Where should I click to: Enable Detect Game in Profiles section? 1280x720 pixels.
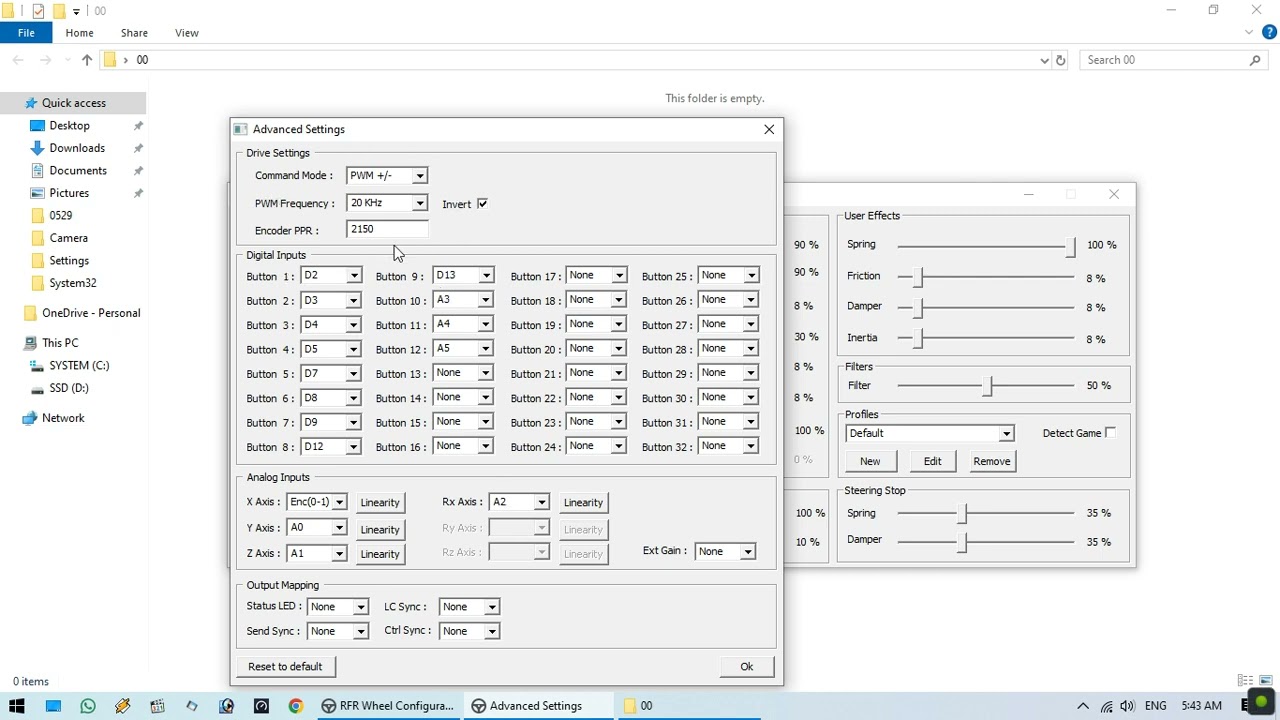coord(1112,432)
